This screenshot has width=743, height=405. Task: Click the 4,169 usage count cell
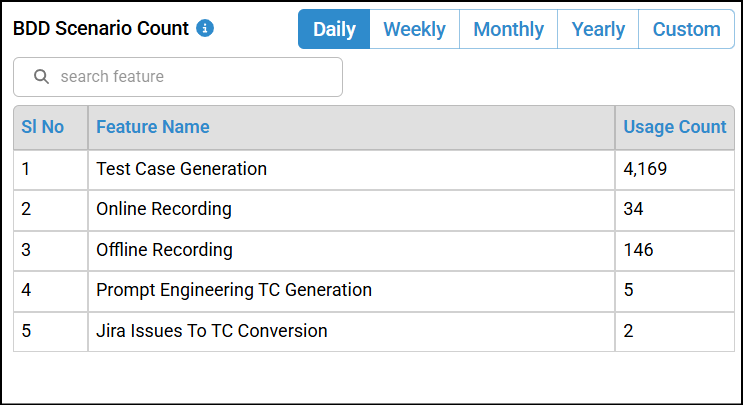tap(645, 169)
